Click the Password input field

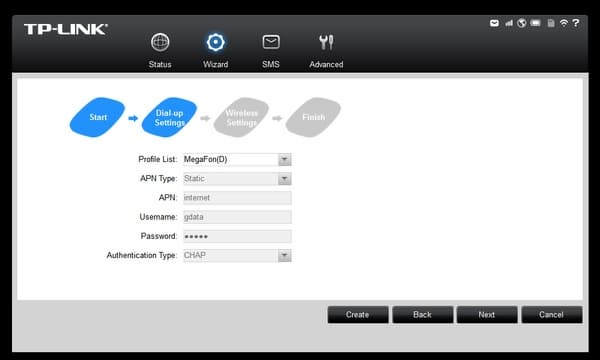tap(237, 236)
